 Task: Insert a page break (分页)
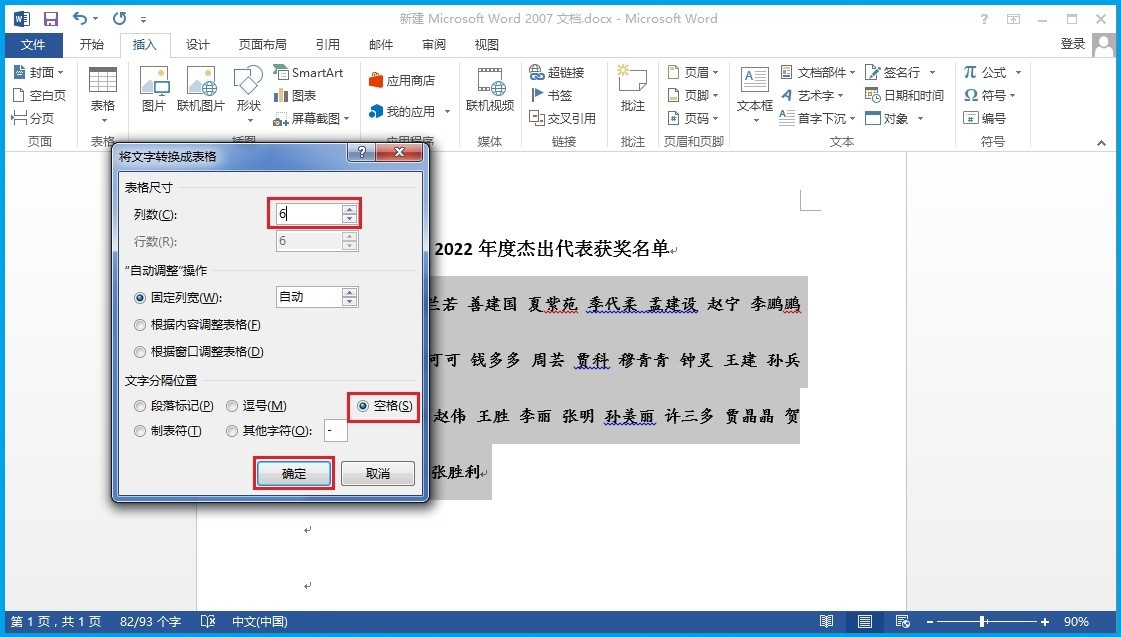[33, 118]
